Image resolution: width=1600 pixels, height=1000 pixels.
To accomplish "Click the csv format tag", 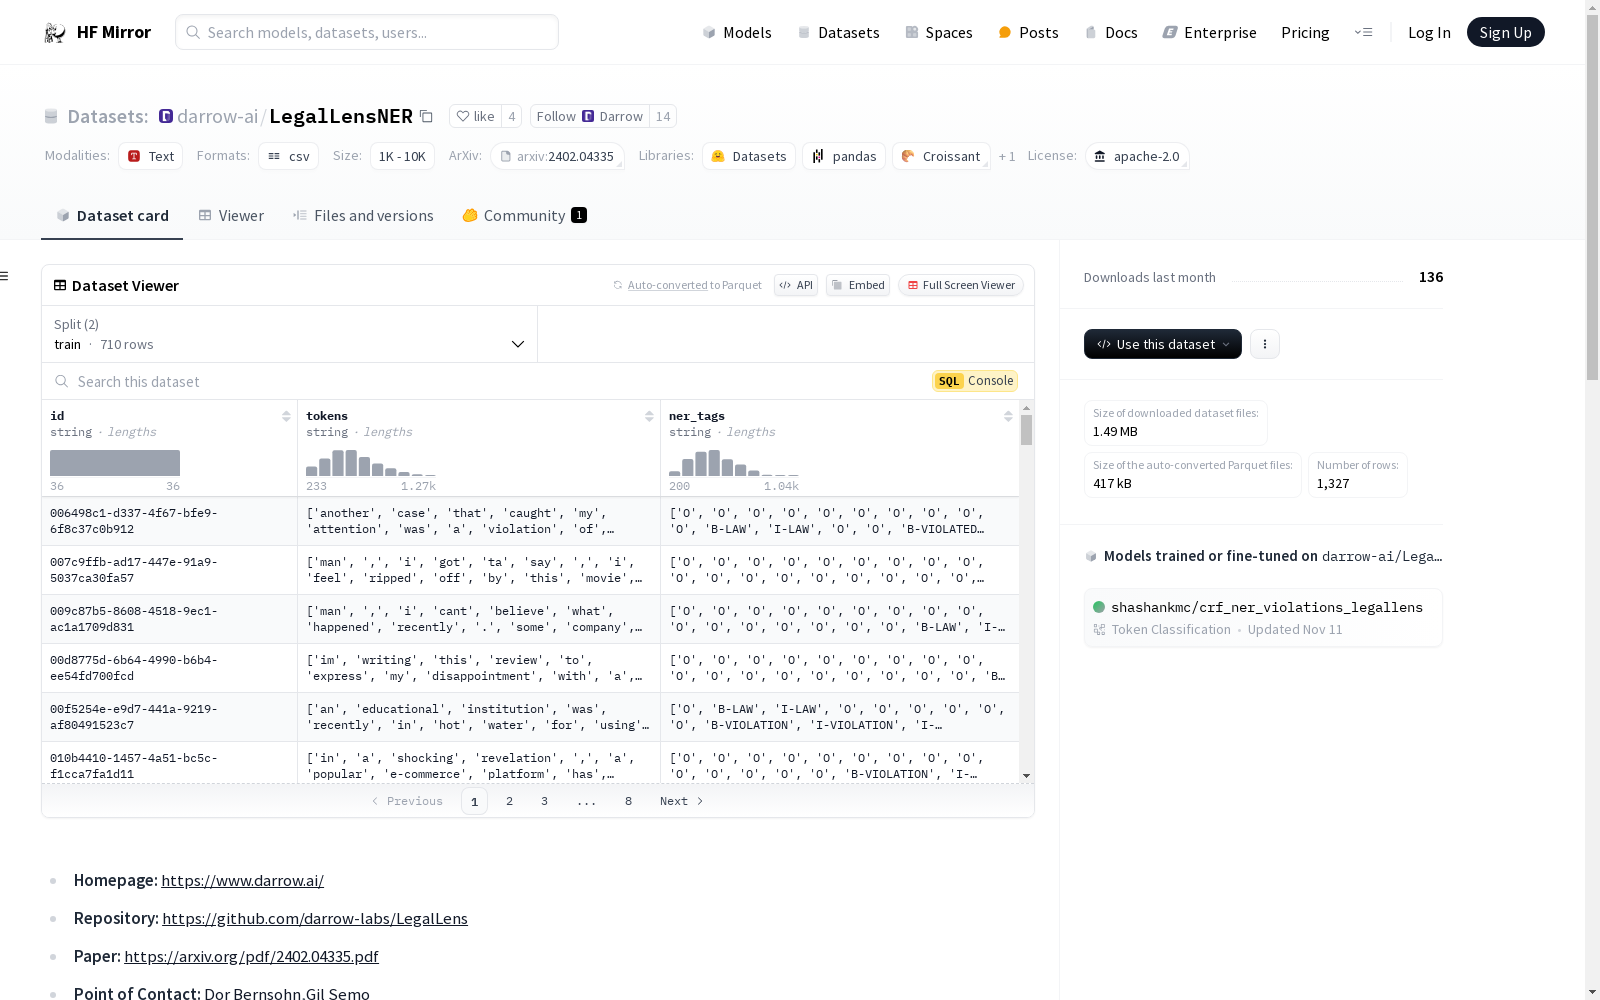I will click(x=289, y=156).
